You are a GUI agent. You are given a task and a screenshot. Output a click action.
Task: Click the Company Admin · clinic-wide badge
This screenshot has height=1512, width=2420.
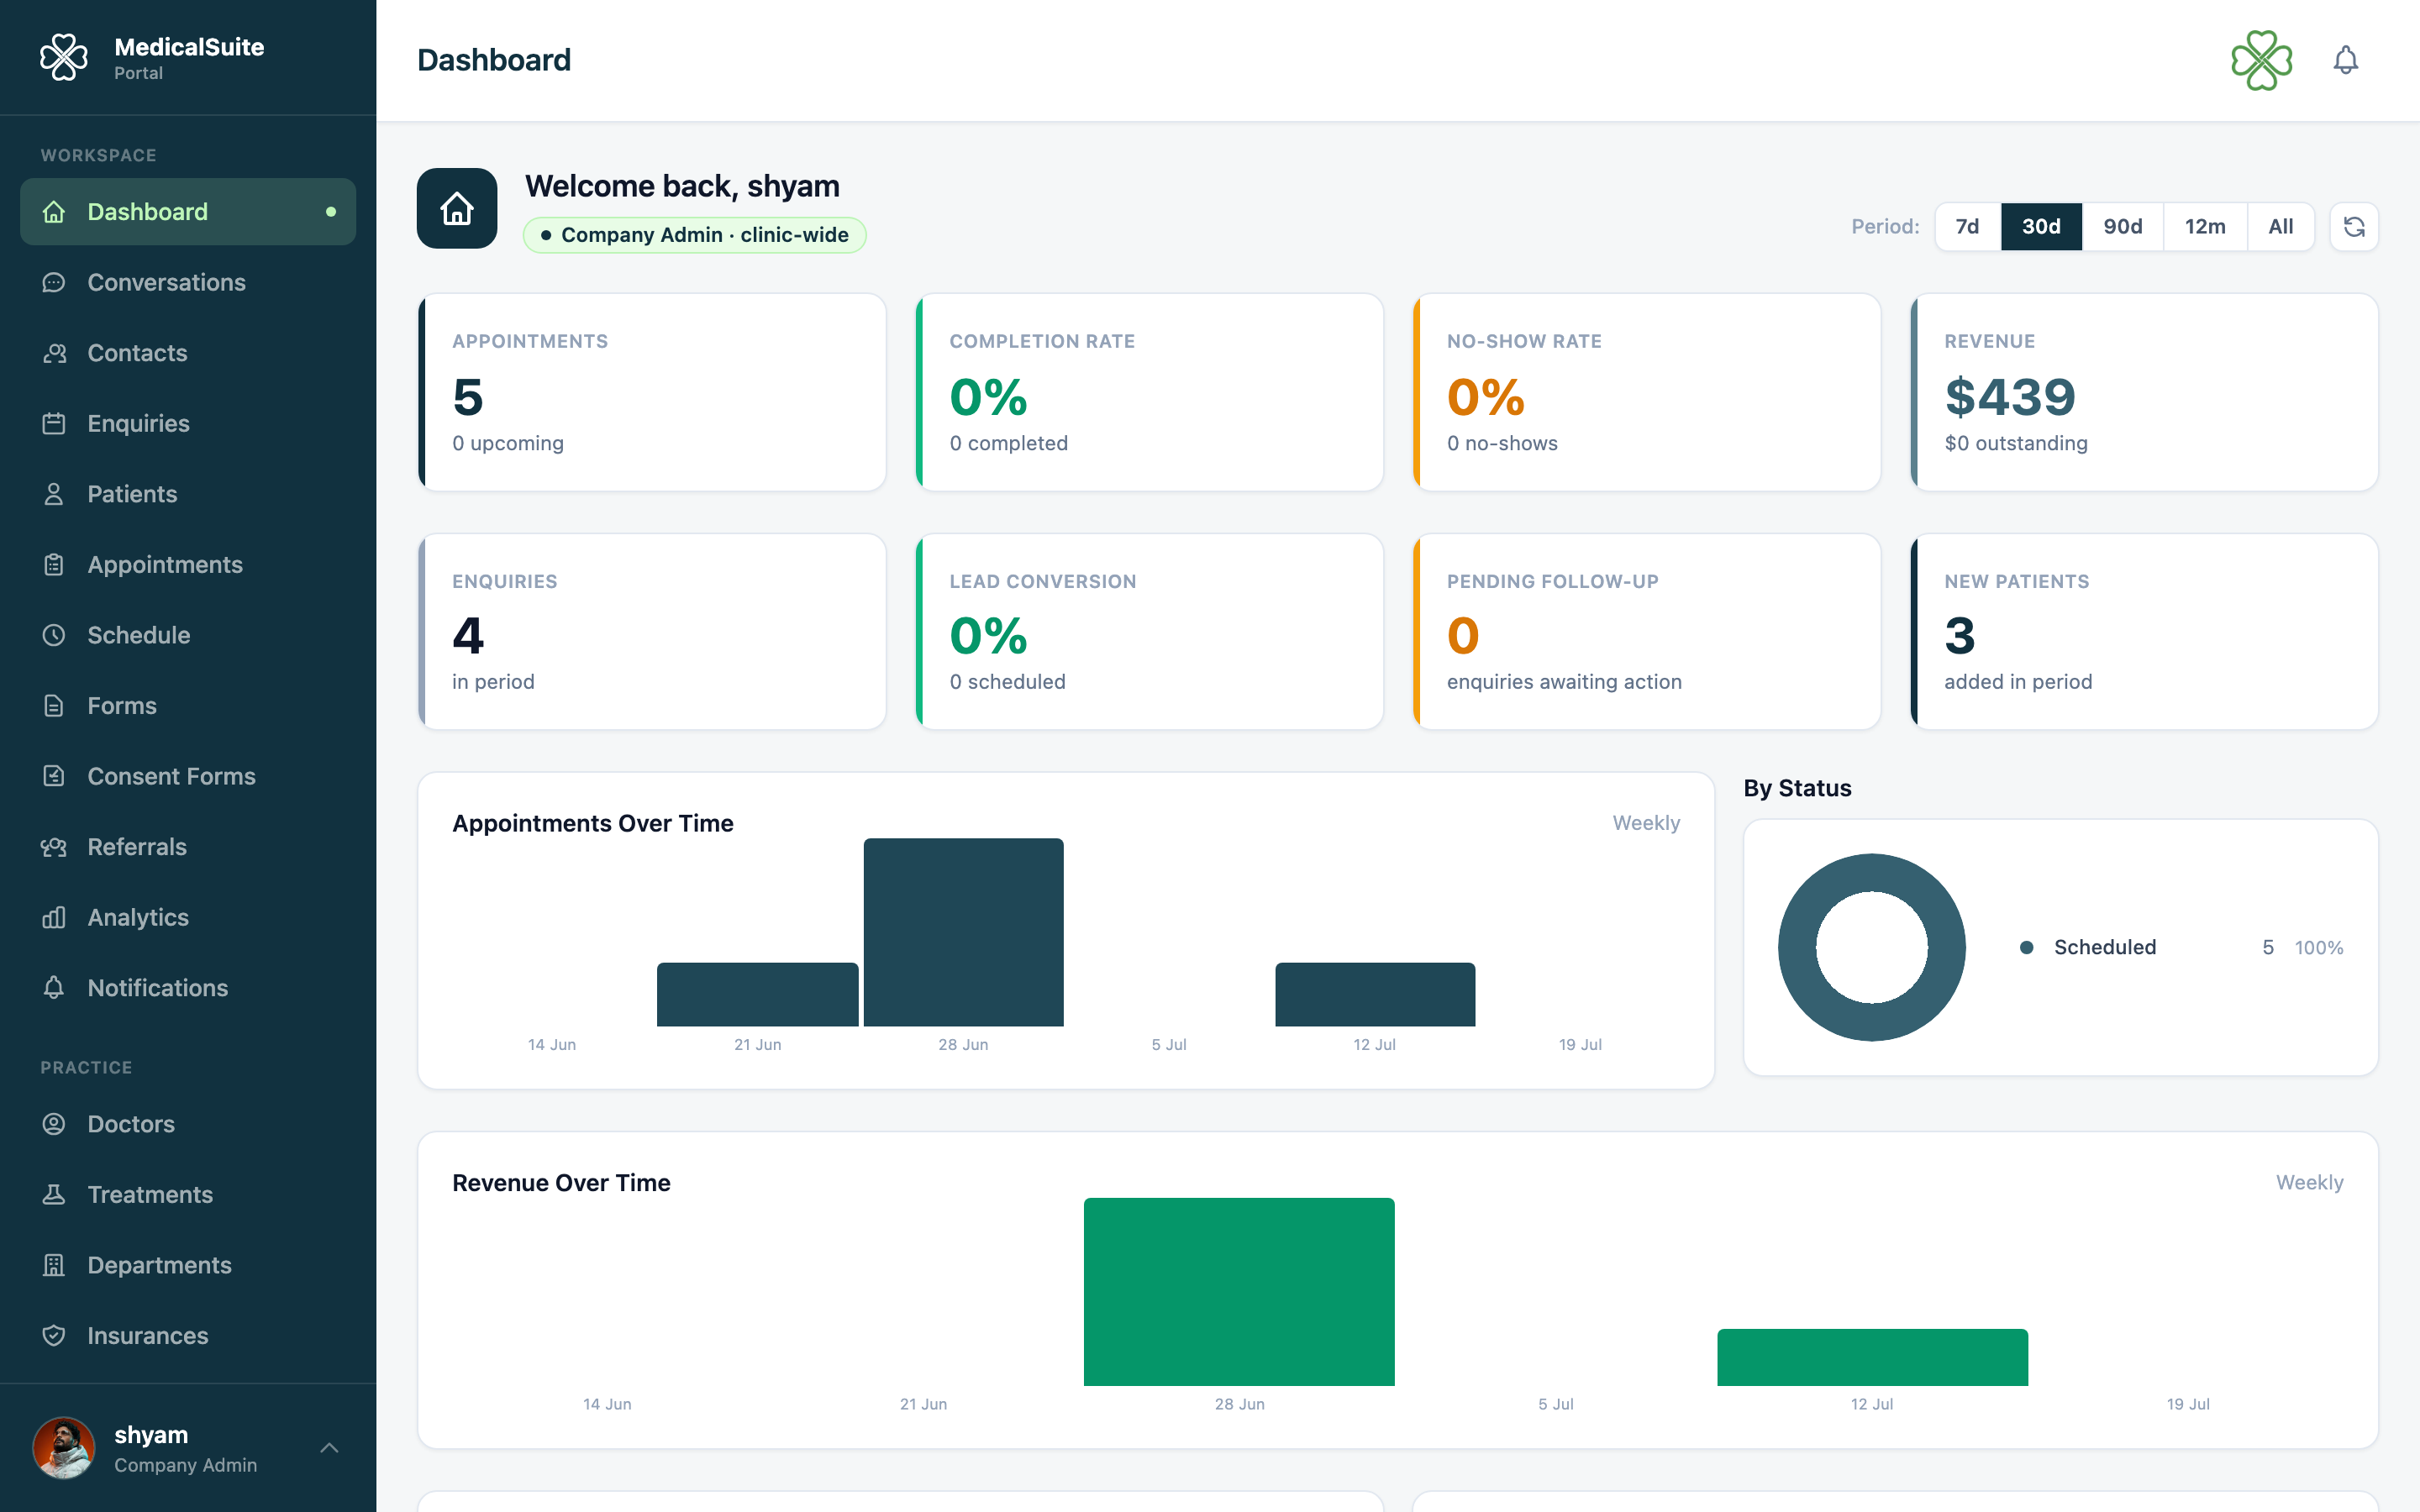[x=694, y=235]
